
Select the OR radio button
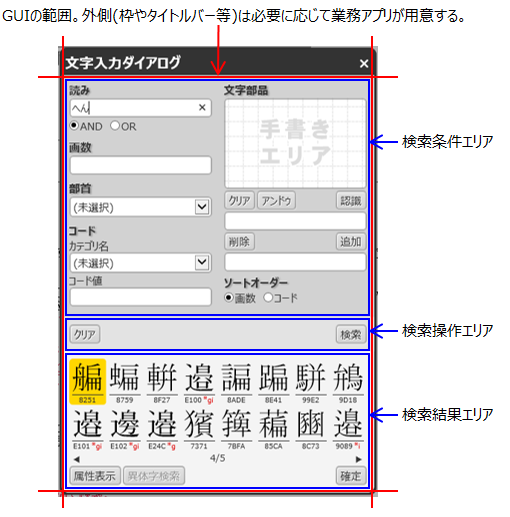click(115, 126)
